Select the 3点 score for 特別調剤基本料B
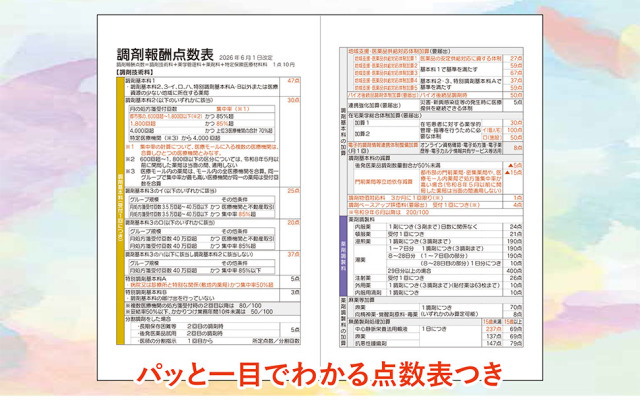Viewport: 640px width, 400px height. [295, 293]
